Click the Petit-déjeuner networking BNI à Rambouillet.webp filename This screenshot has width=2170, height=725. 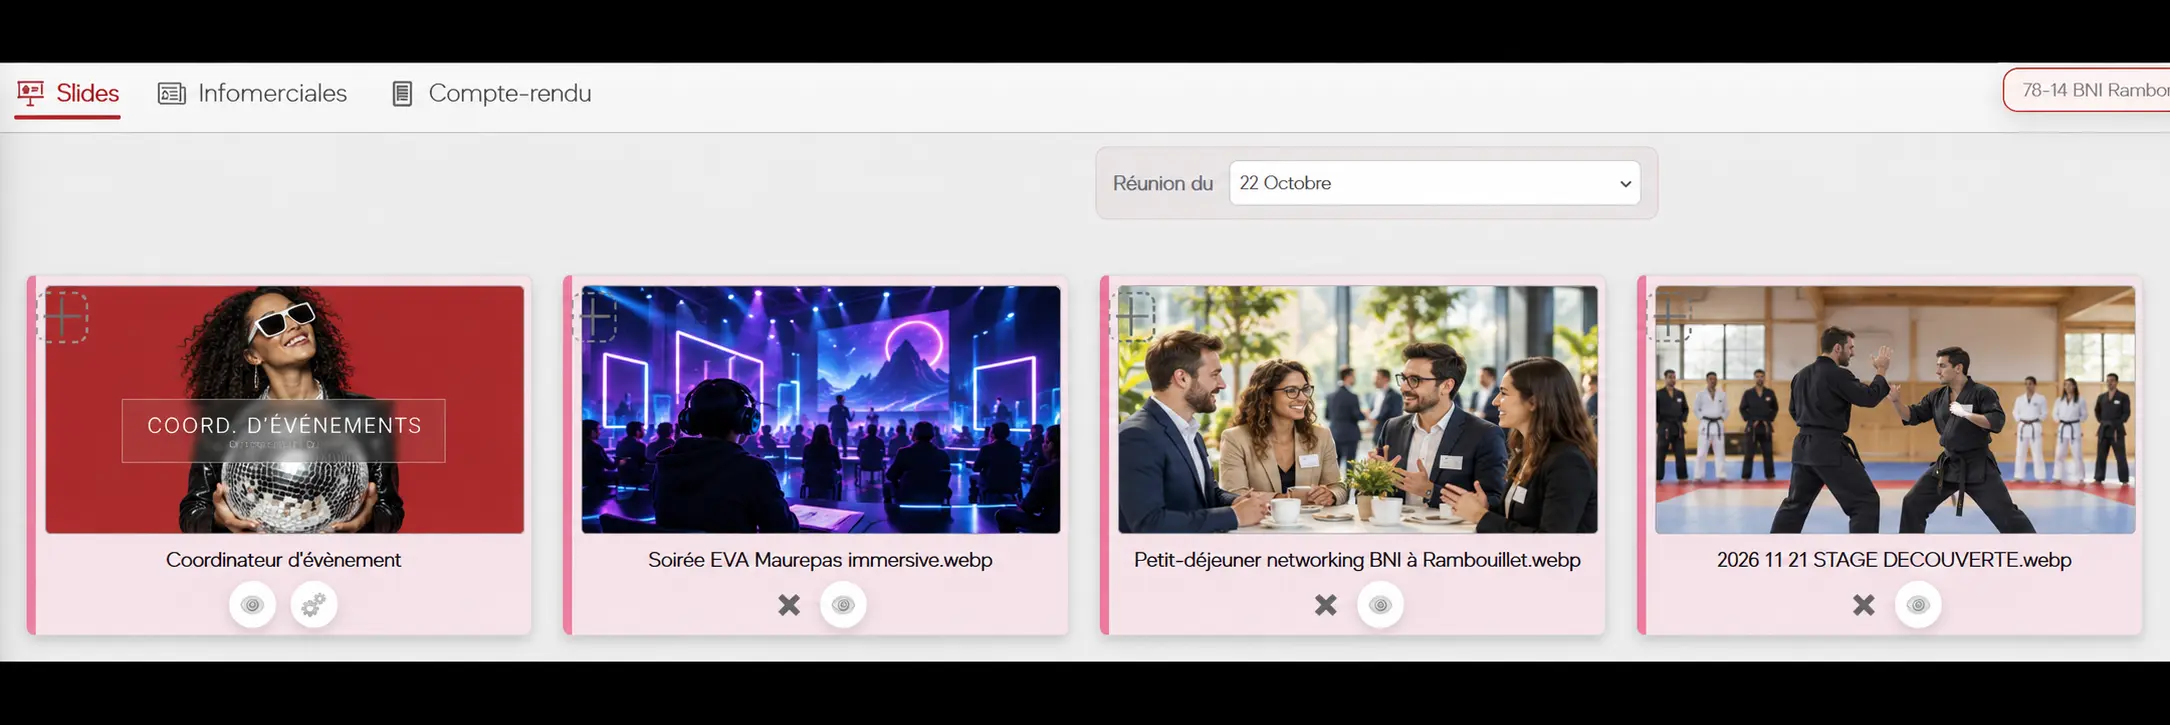(x=1357, y=560)
